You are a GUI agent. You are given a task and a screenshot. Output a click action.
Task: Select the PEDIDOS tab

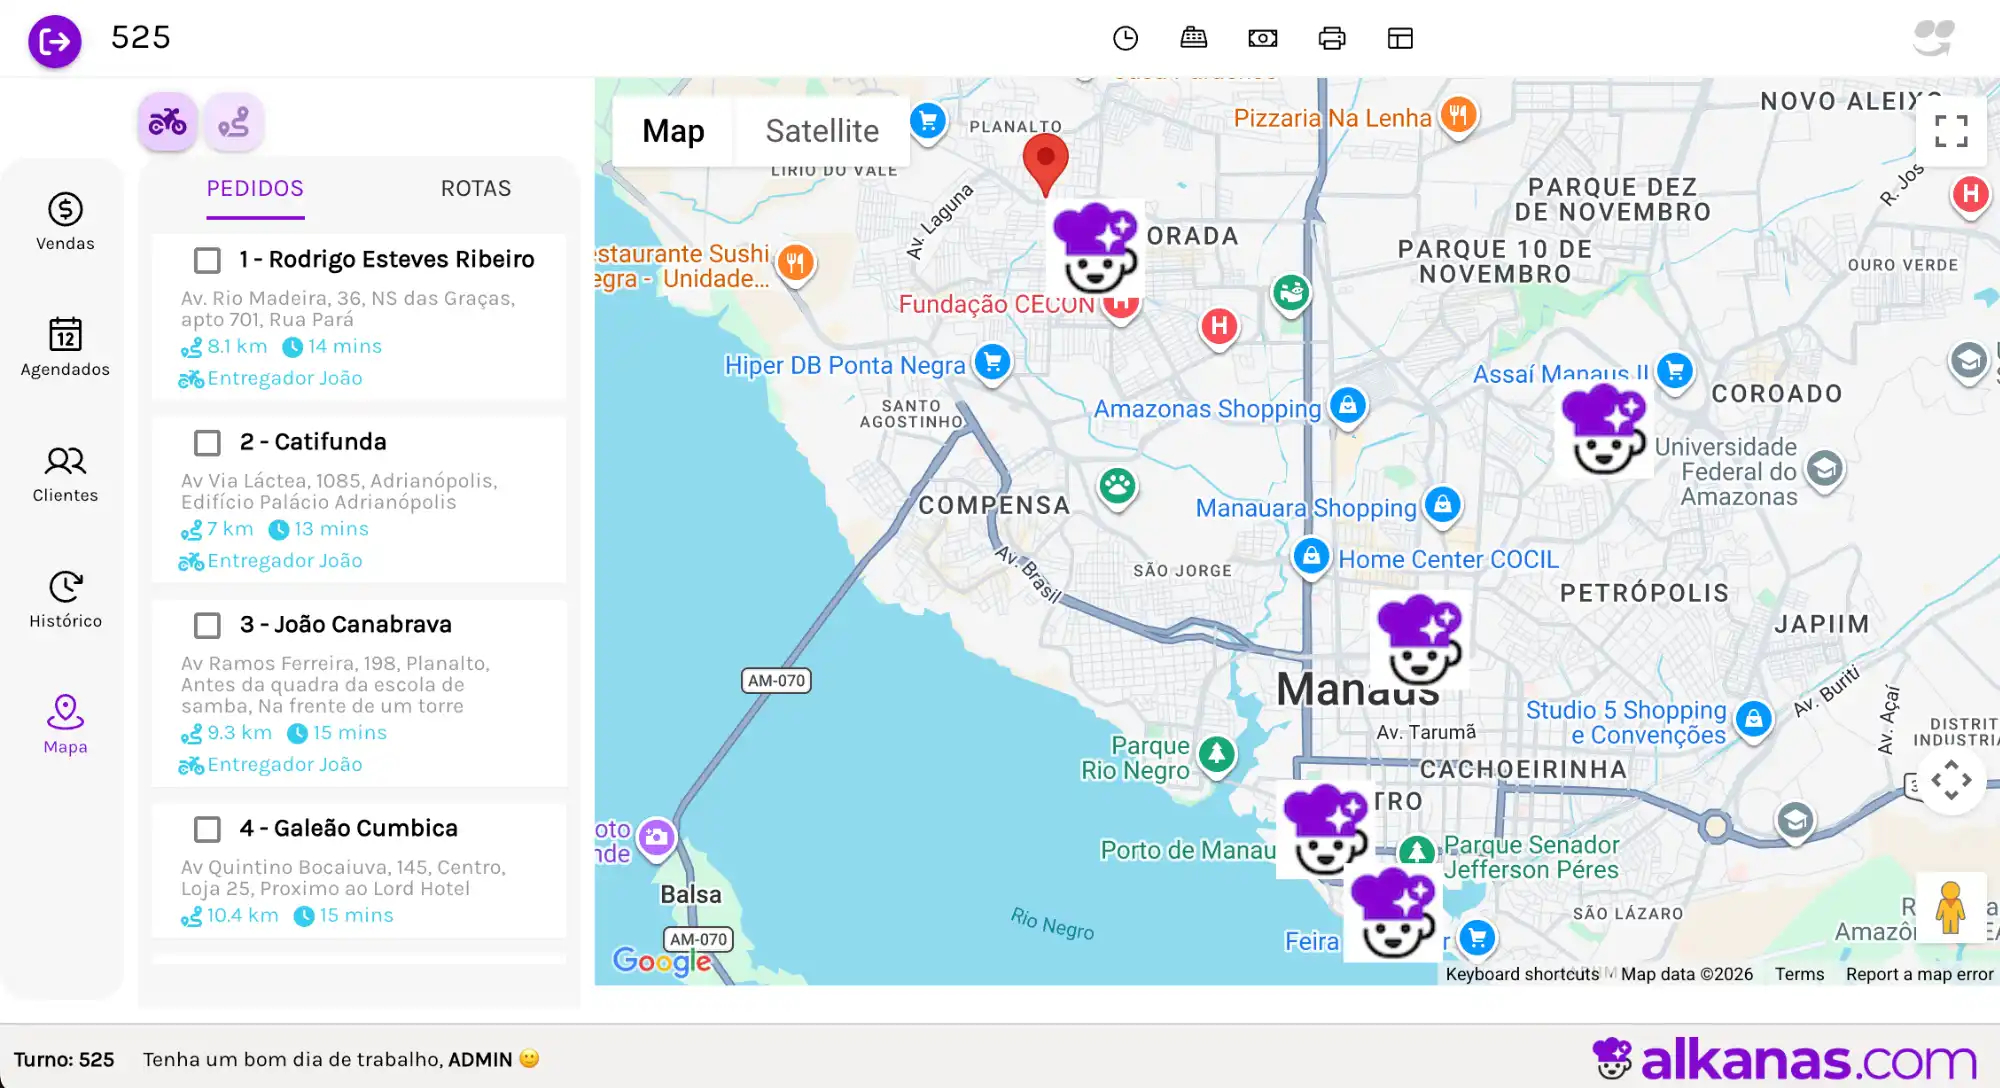coord(255,188)
